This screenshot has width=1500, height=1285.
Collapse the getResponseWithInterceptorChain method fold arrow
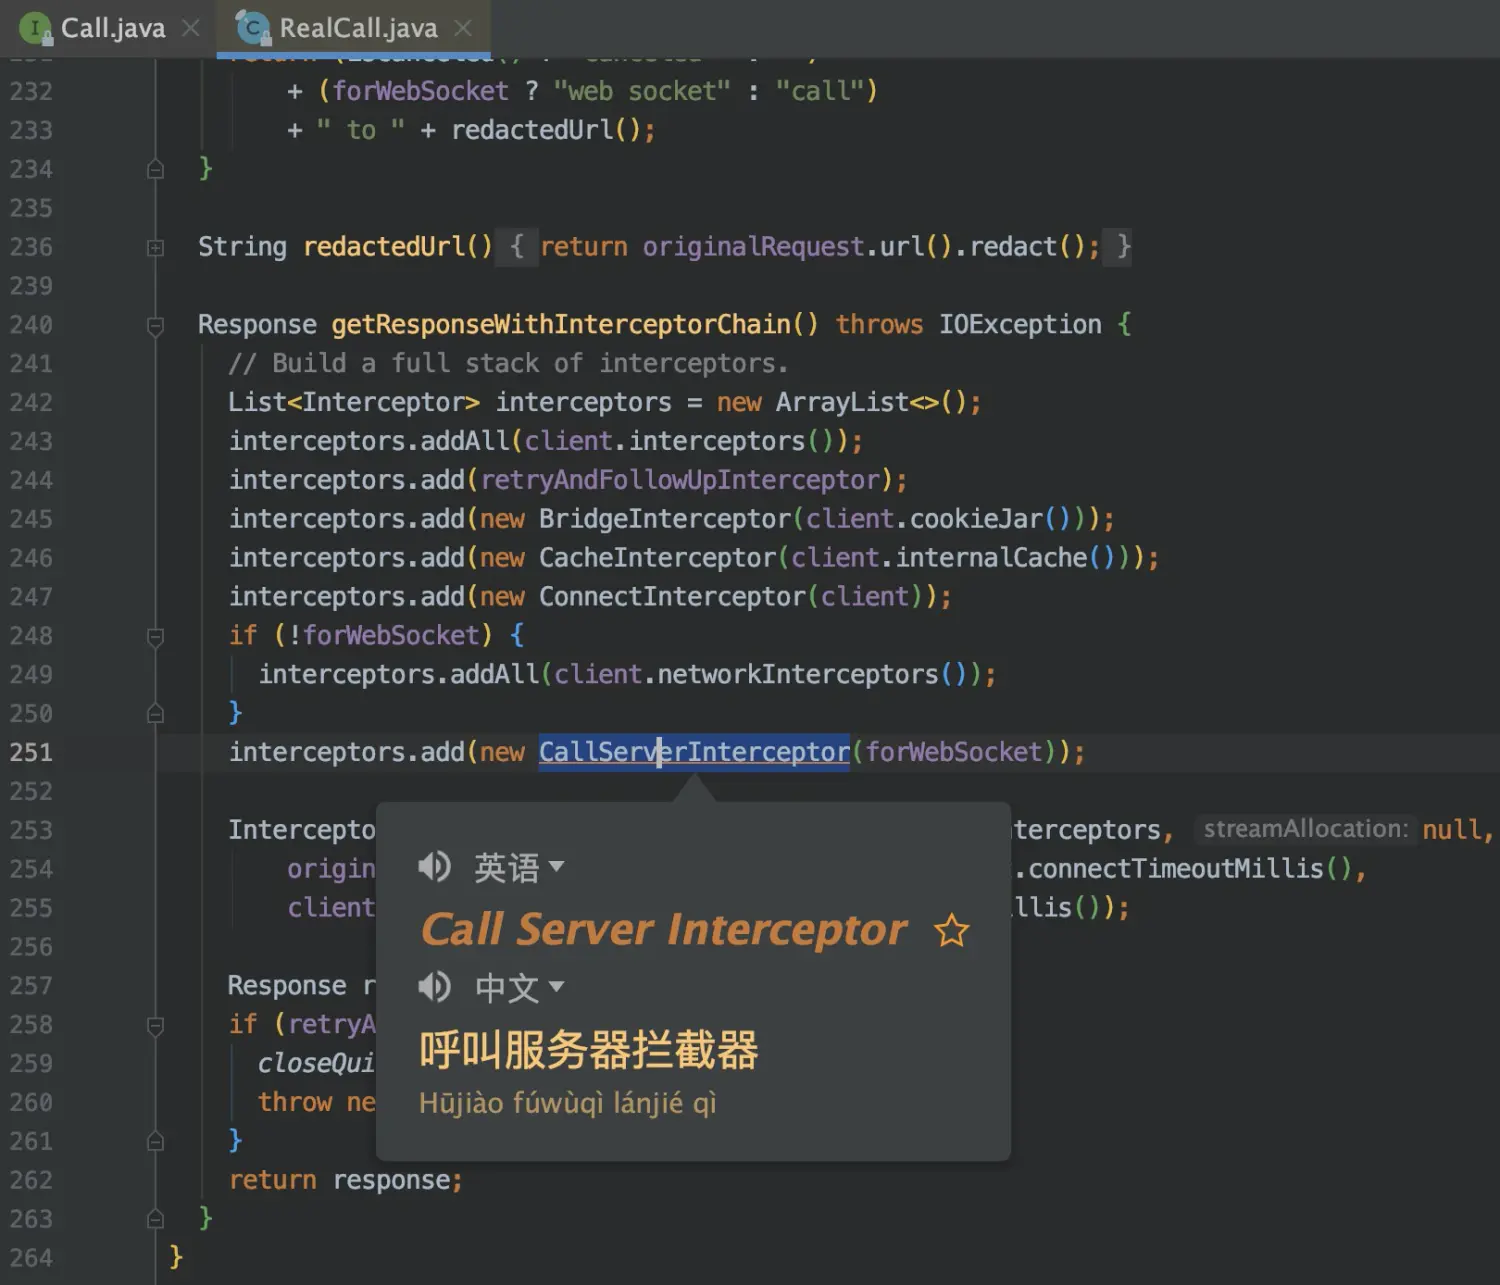pyautogui.click(x=155, y=324)
